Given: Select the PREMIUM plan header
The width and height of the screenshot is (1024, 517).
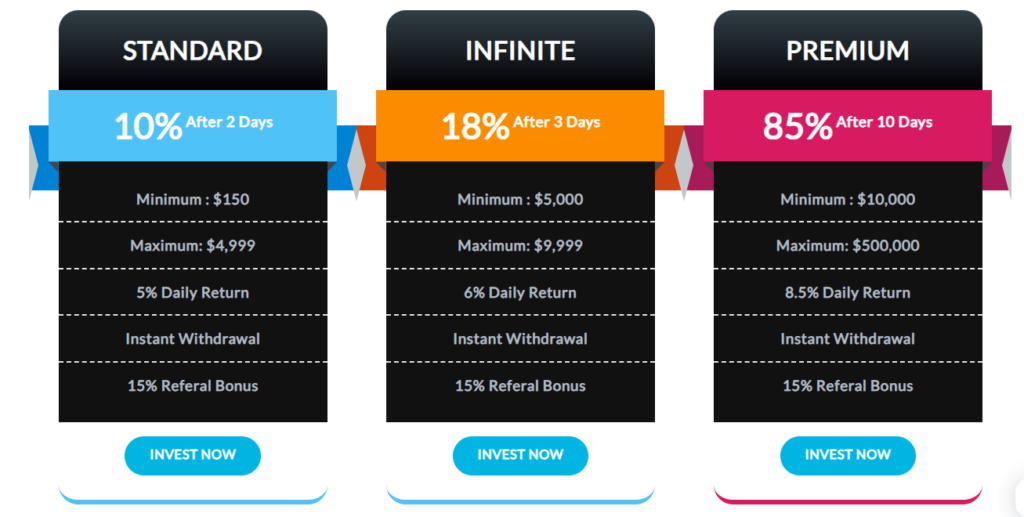Looking at the screenshot, I should (x=848, y=50).
